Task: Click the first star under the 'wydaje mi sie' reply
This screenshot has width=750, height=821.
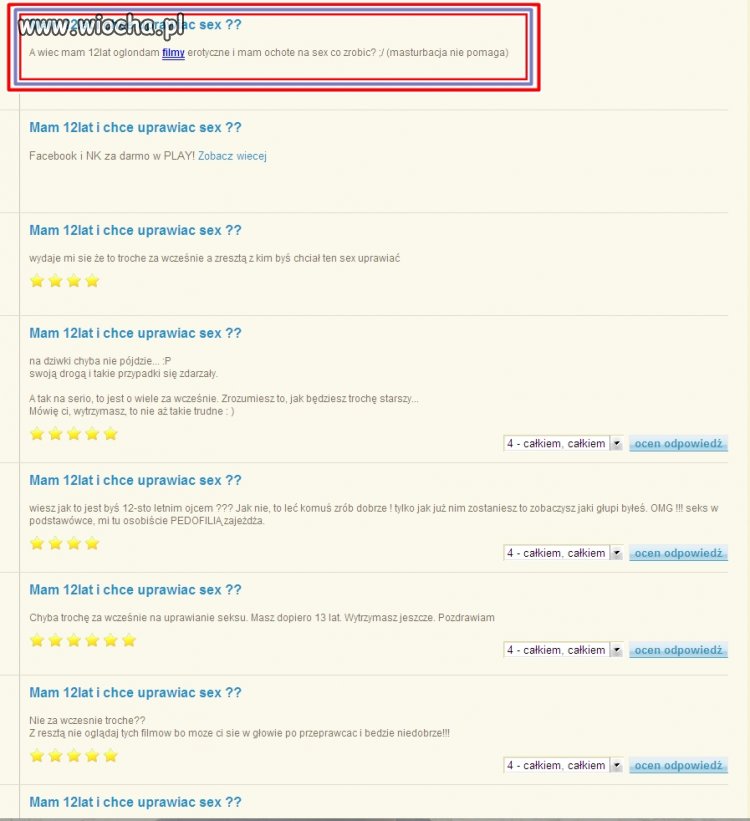Action: point(37,281)
